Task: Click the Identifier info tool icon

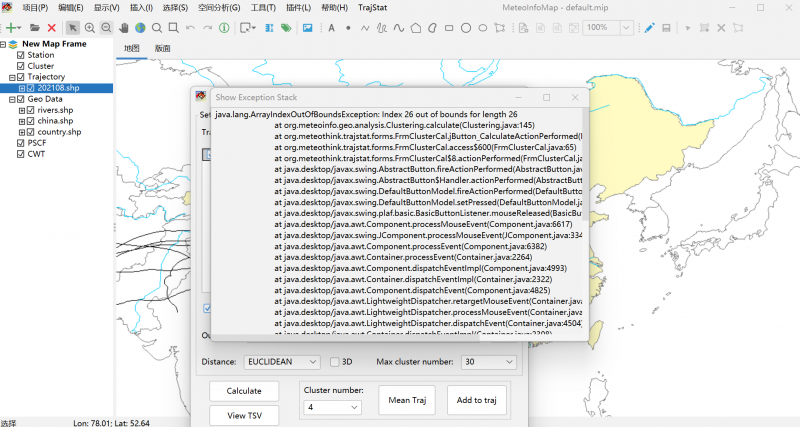Action: point(222,27)
